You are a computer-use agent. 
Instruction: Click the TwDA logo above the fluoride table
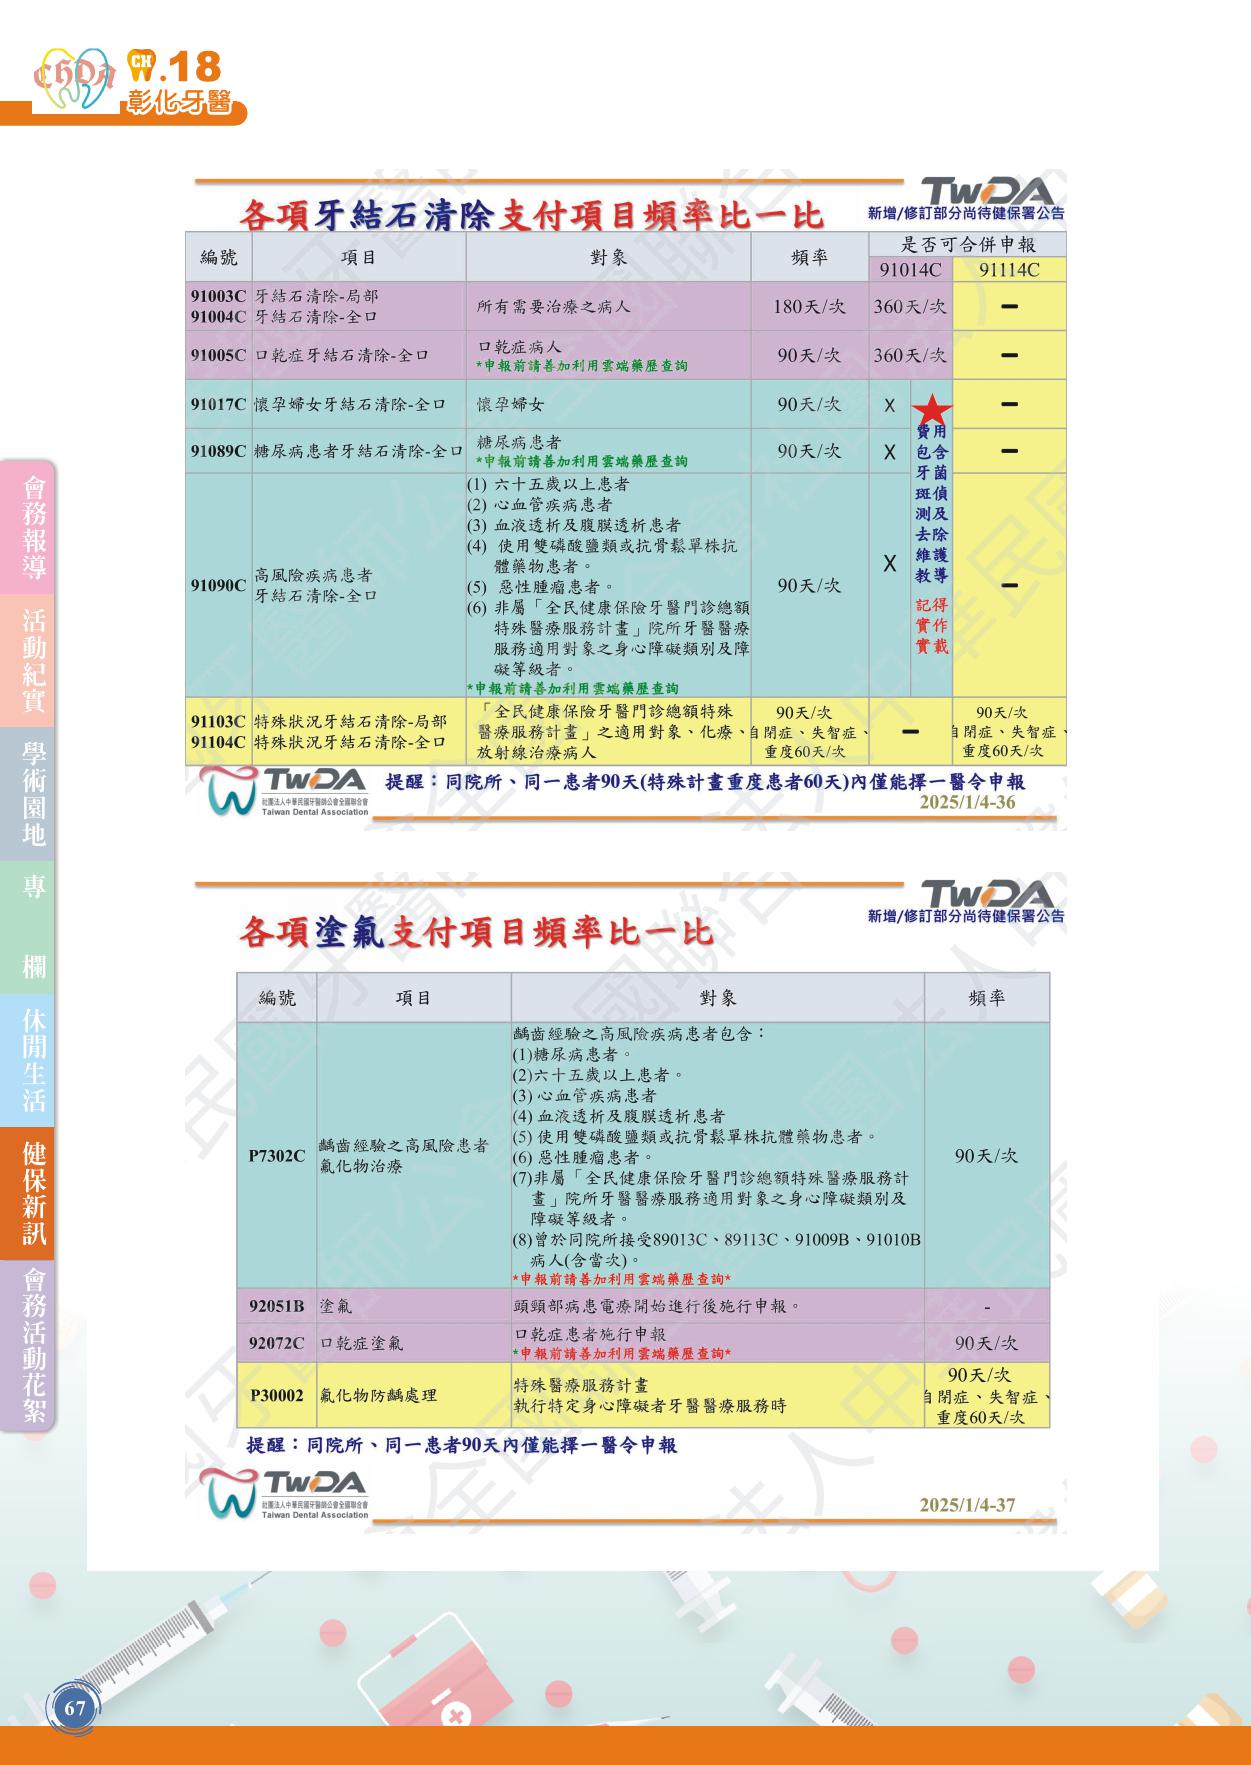pos(987,892)
